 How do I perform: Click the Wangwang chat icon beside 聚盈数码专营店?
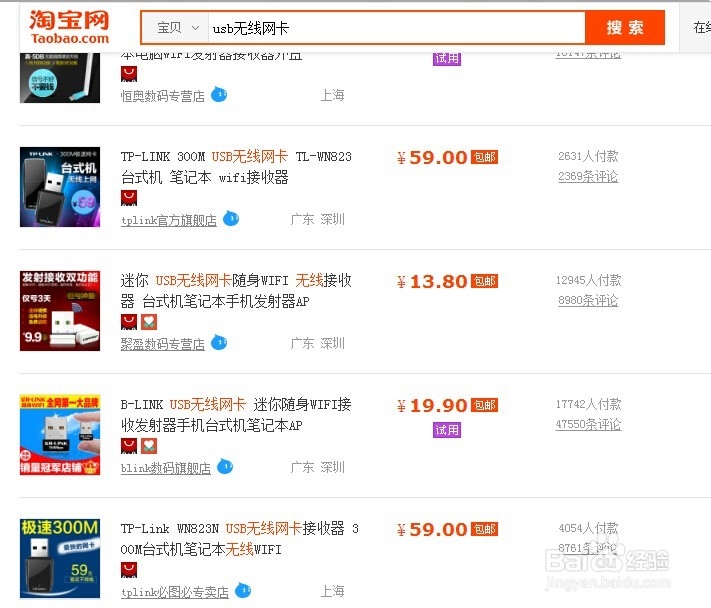point(219,343)
